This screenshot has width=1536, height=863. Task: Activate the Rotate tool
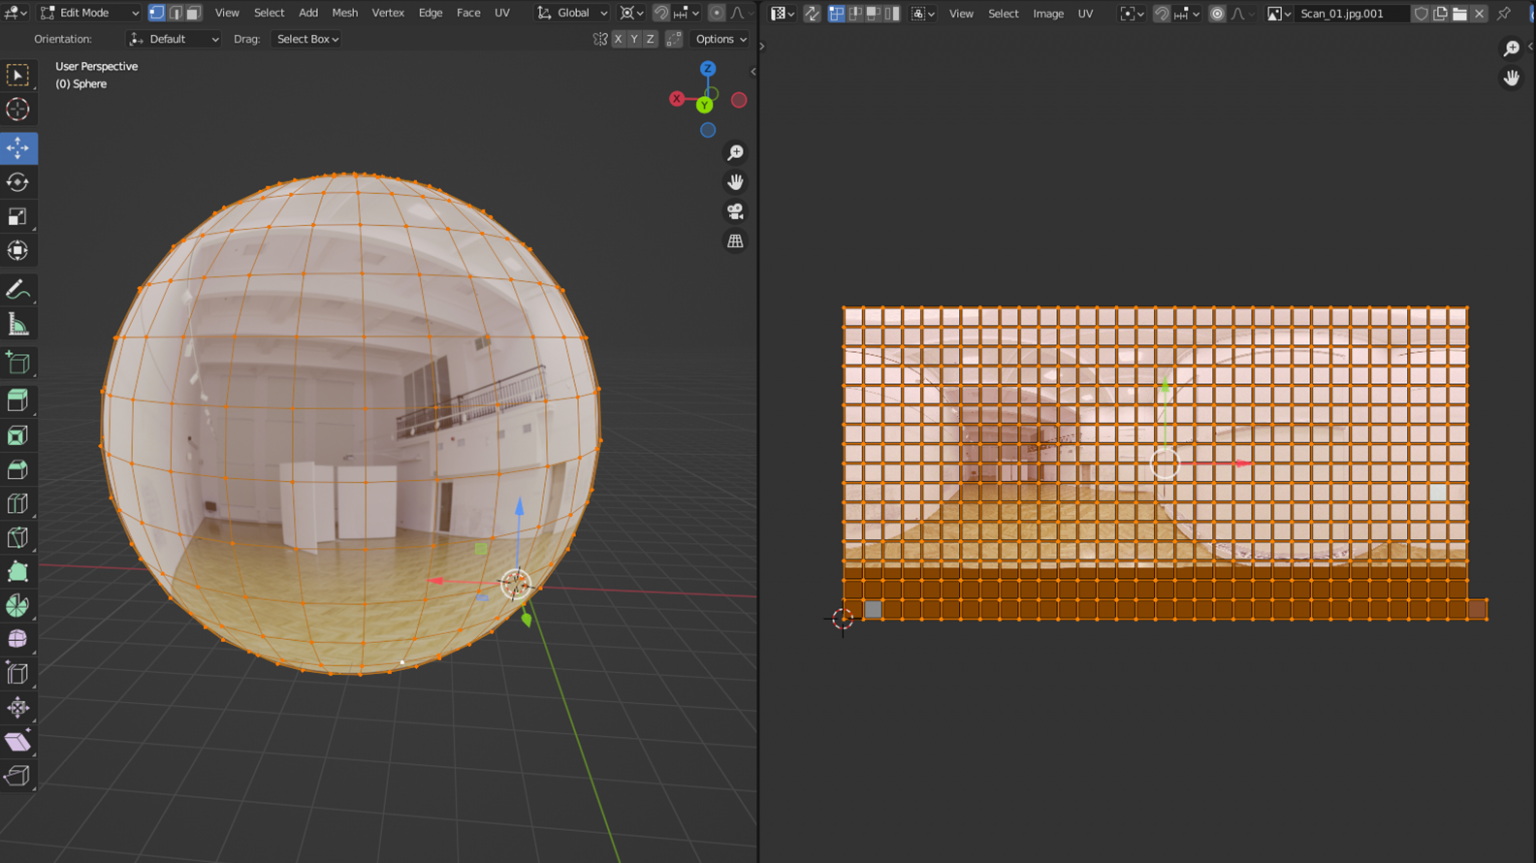(17, 182)
